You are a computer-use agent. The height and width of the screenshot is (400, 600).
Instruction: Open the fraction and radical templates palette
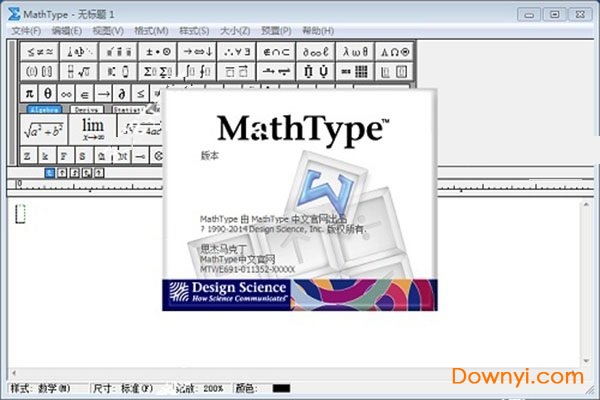pos(79,71)
